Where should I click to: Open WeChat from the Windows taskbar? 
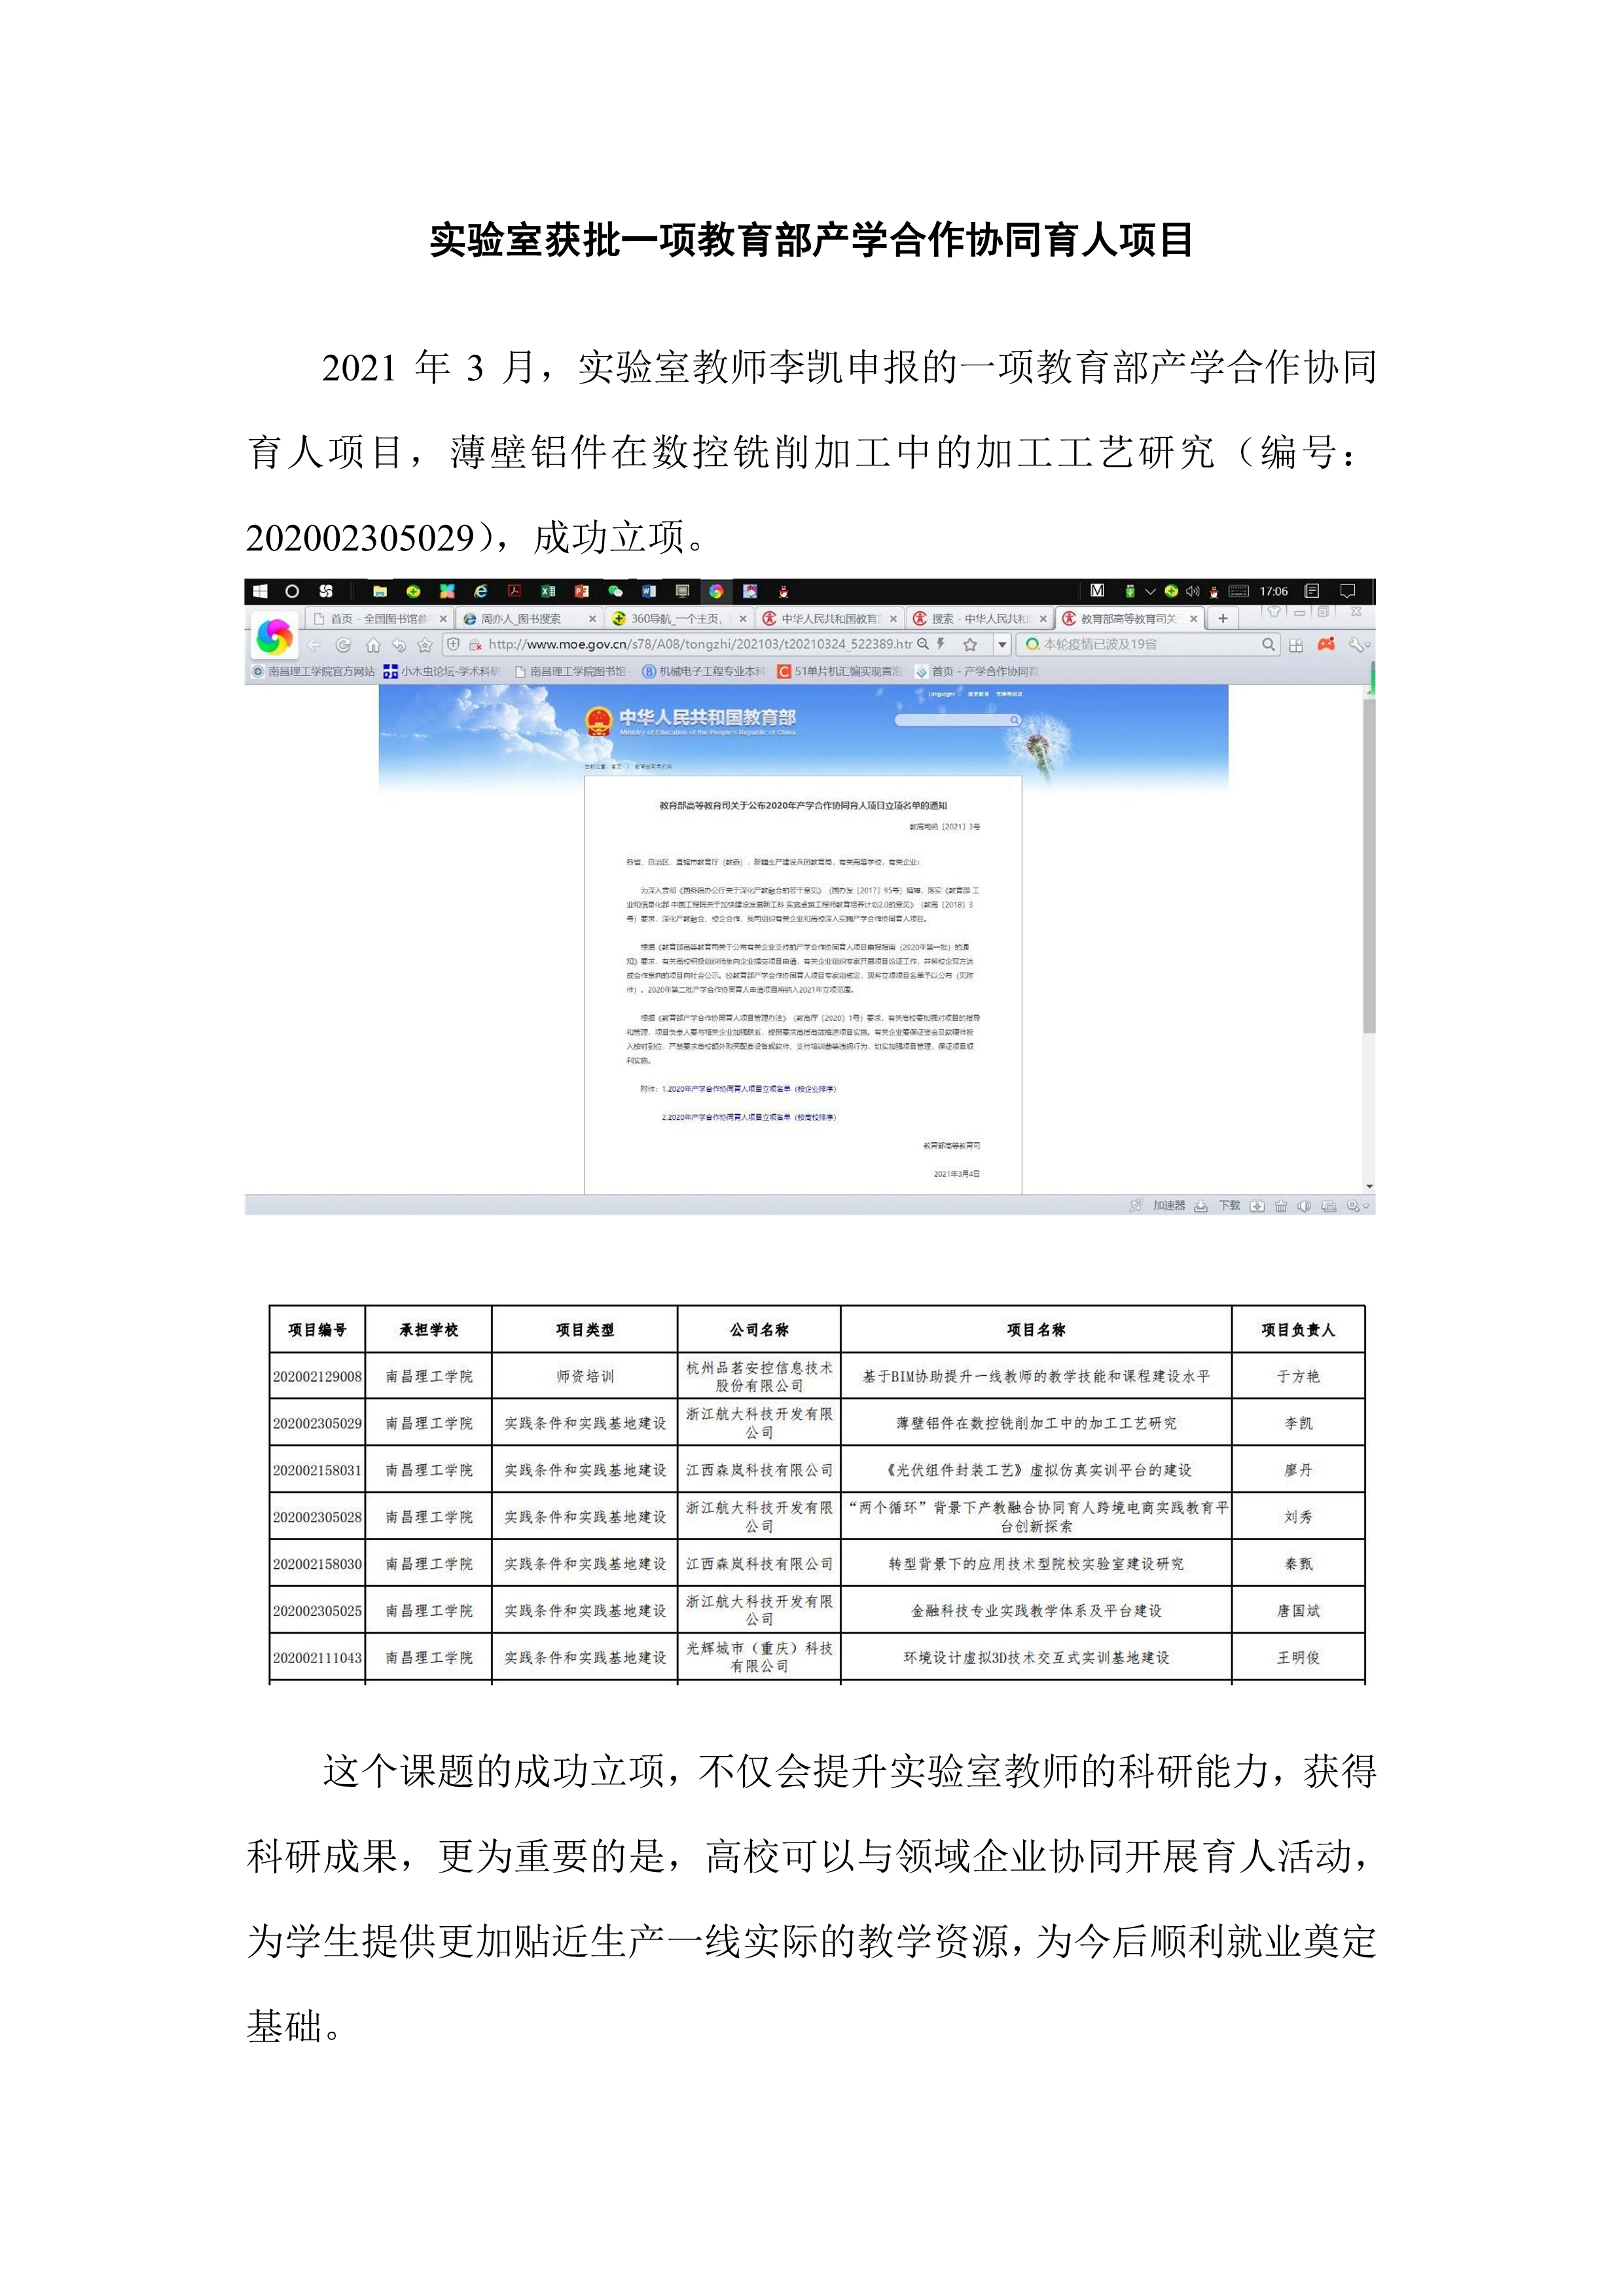click(615, 591)
